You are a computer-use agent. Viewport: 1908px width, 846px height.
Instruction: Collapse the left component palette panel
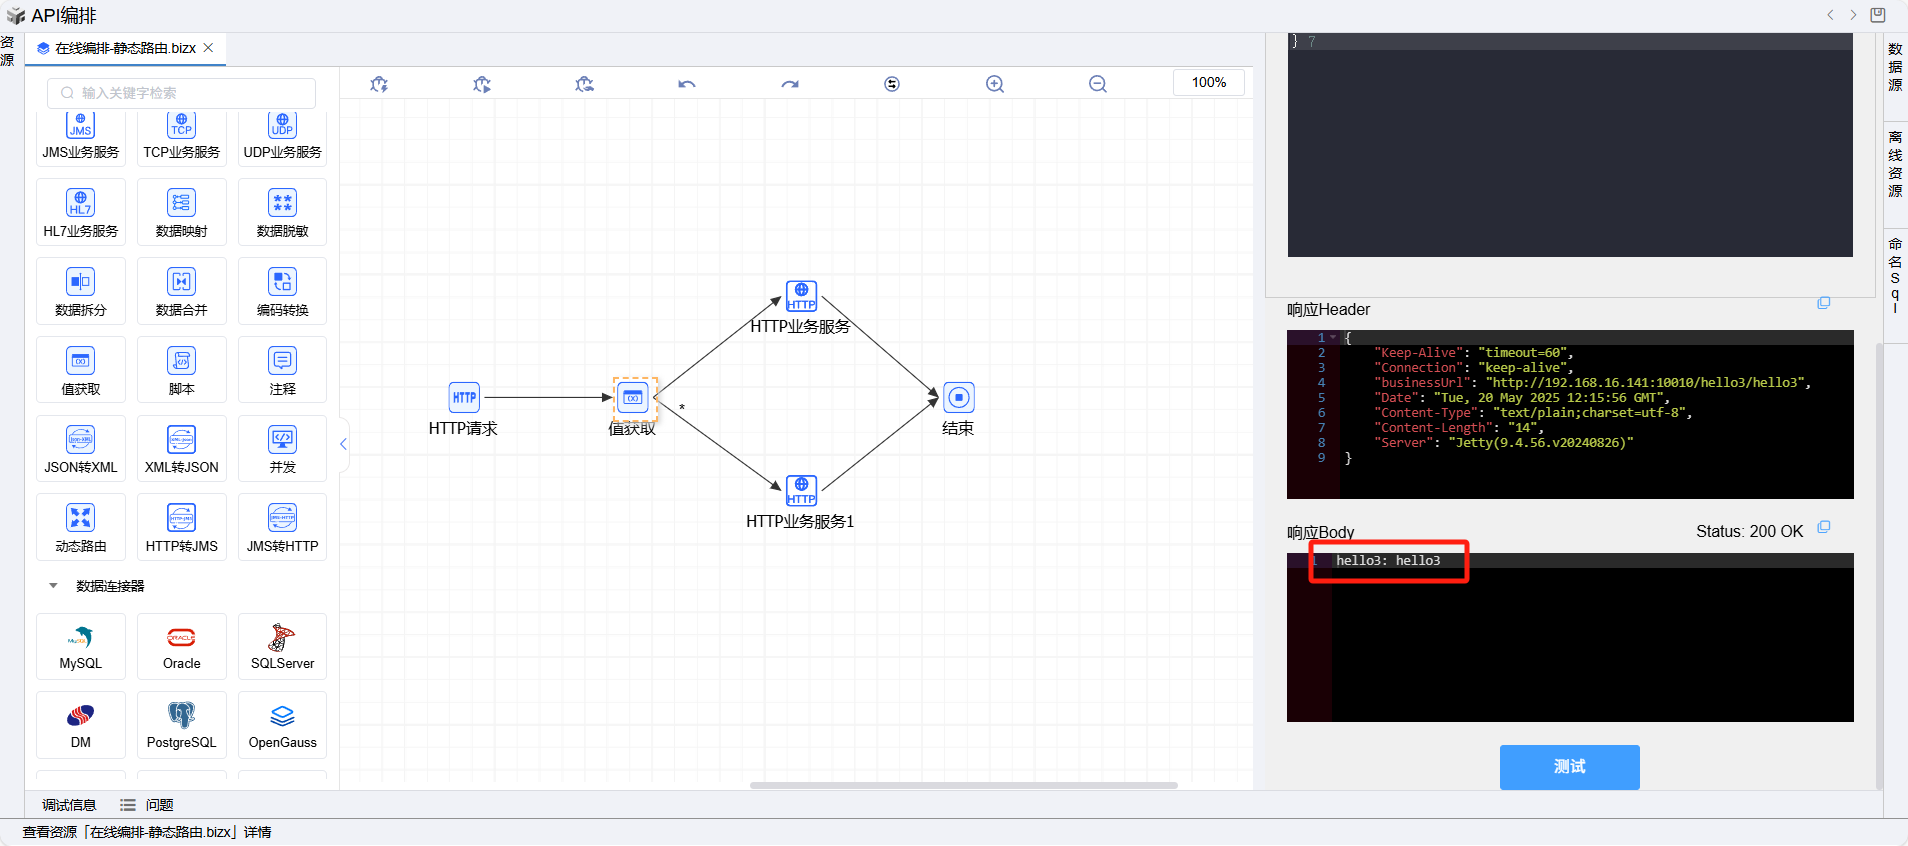coord(343,444)
